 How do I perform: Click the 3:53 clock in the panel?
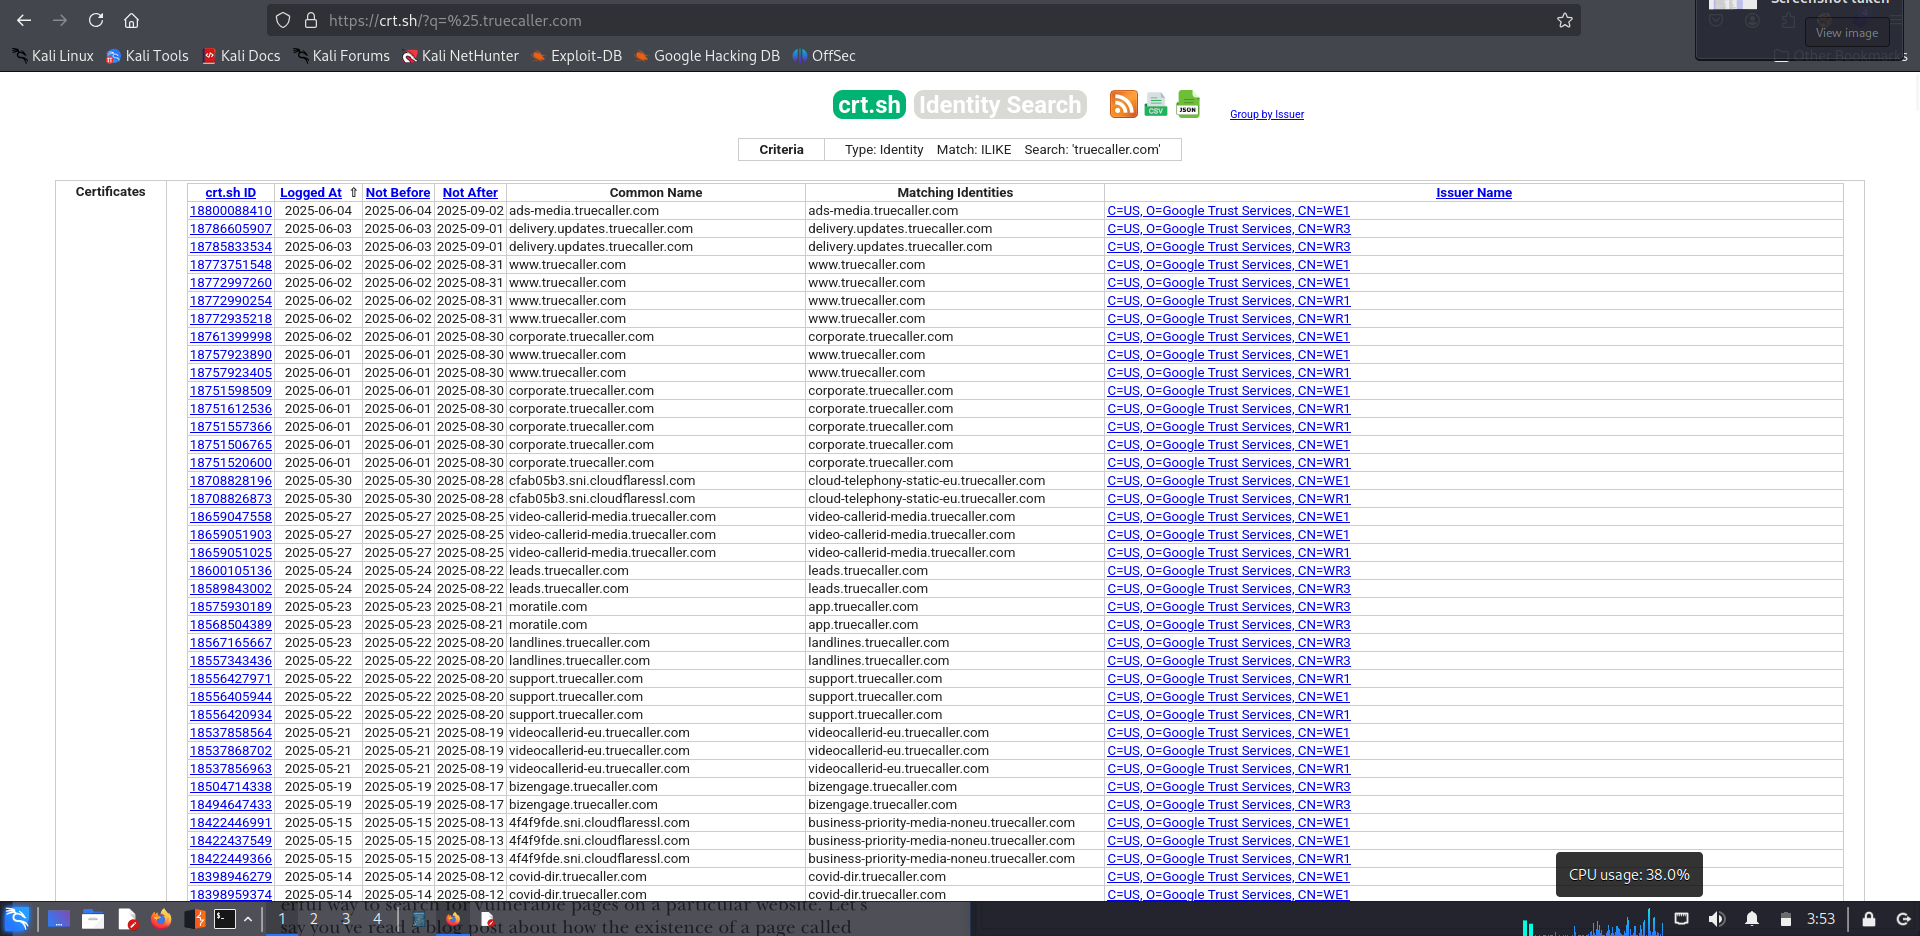point(1821,919)
